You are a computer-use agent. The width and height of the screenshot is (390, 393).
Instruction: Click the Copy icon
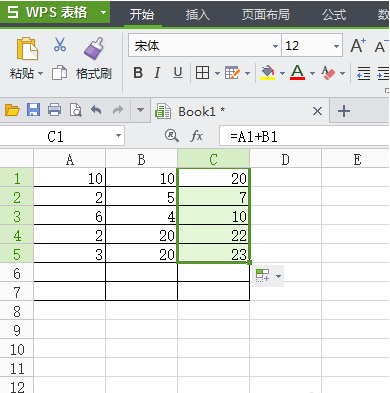(x=59, y=73)
